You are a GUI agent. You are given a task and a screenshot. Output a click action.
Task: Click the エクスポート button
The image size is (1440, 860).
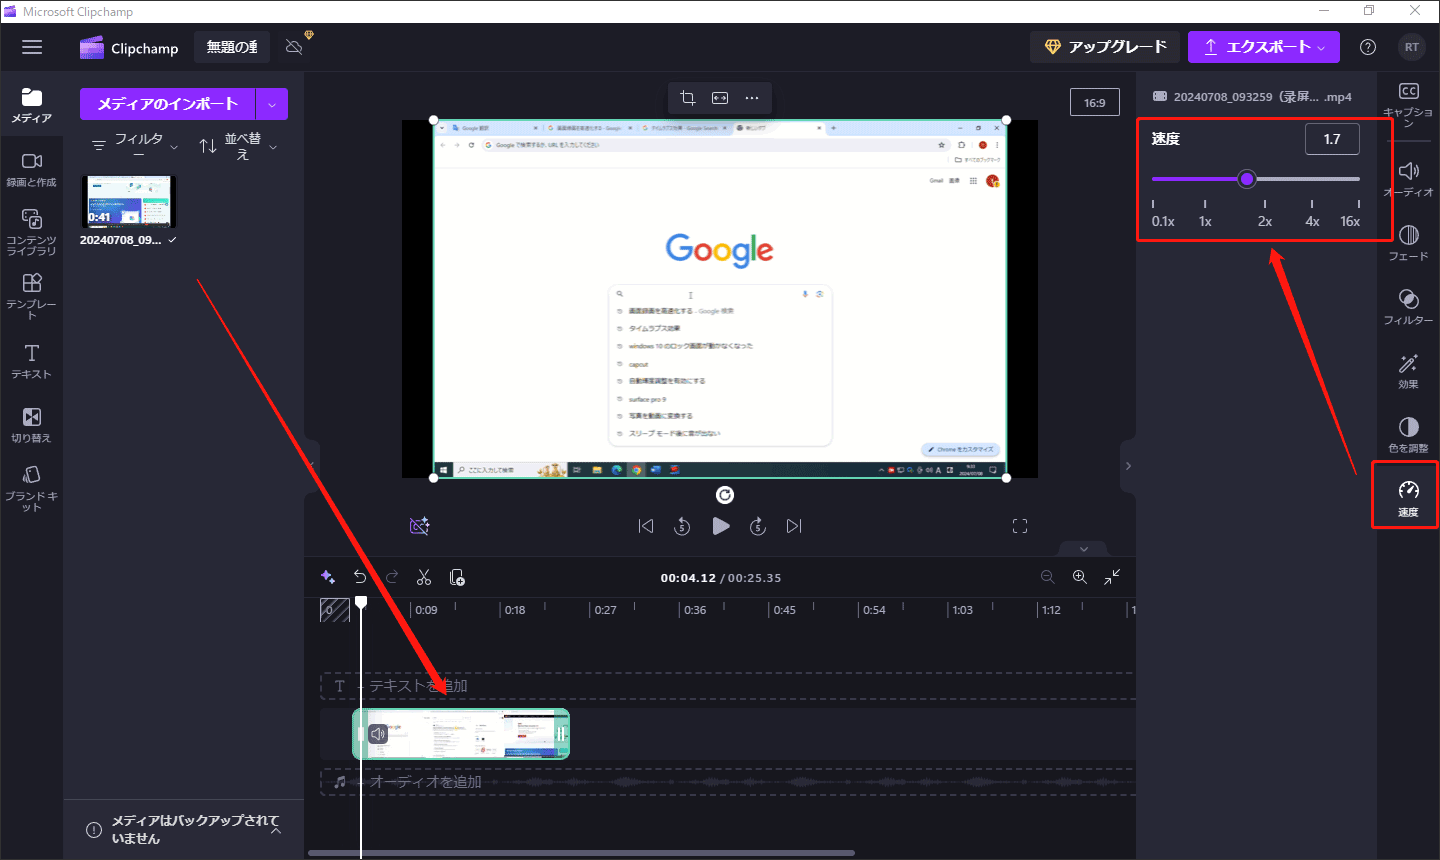click(1263, 47)
